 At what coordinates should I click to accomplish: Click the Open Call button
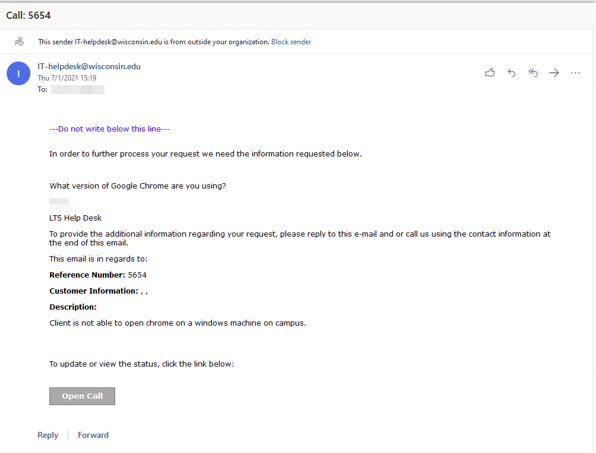tap(82, 396)
